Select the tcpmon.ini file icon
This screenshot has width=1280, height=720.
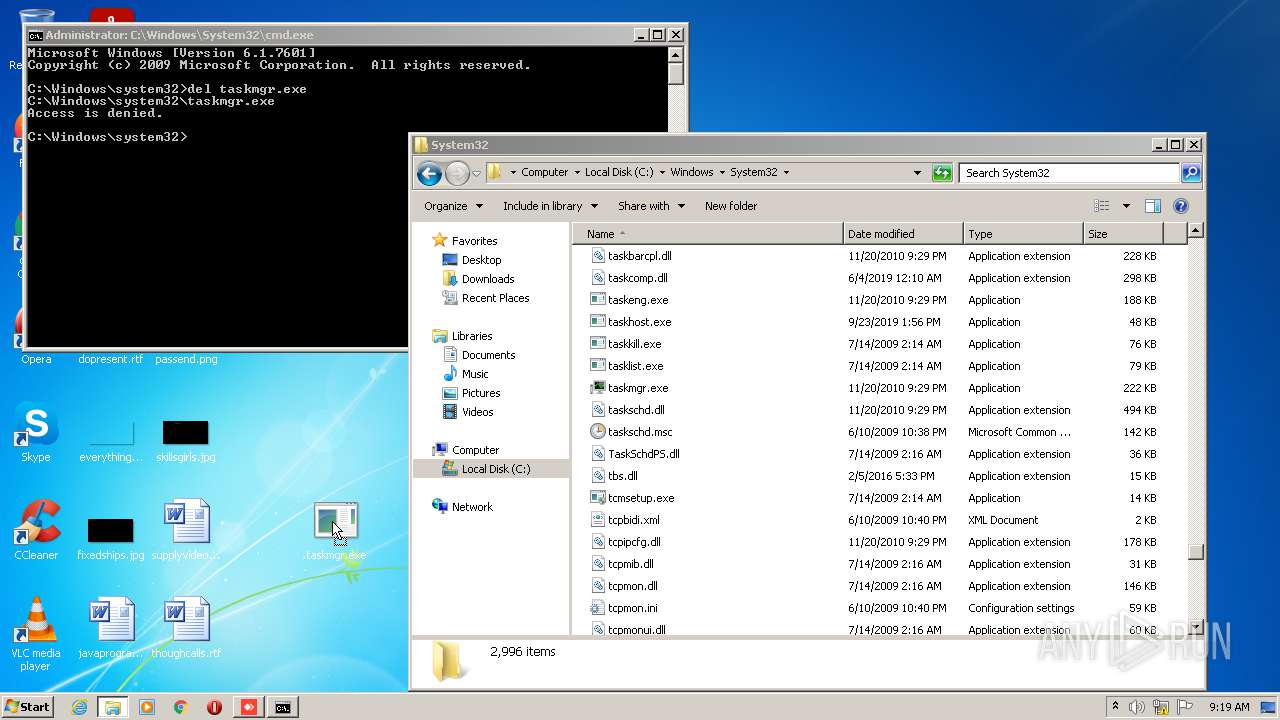click(598, 608)
